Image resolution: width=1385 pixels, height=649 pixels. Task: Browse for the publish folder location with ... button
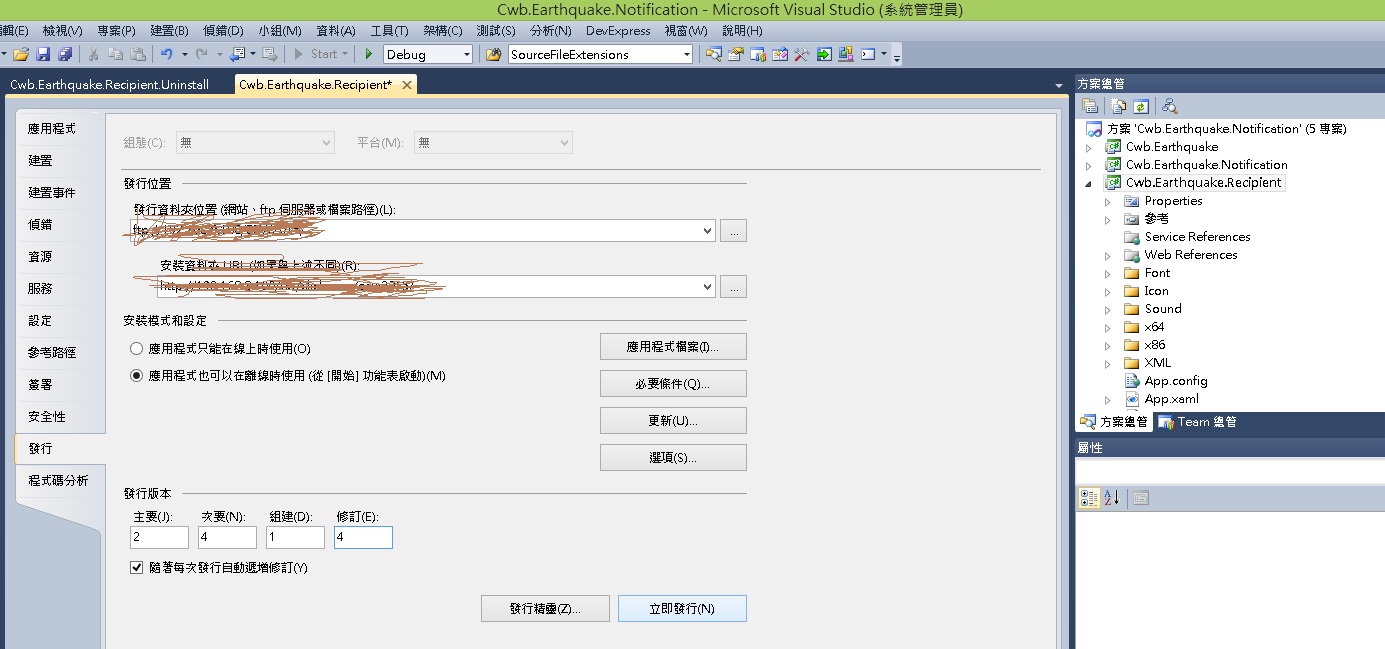[x=733, y=231]
